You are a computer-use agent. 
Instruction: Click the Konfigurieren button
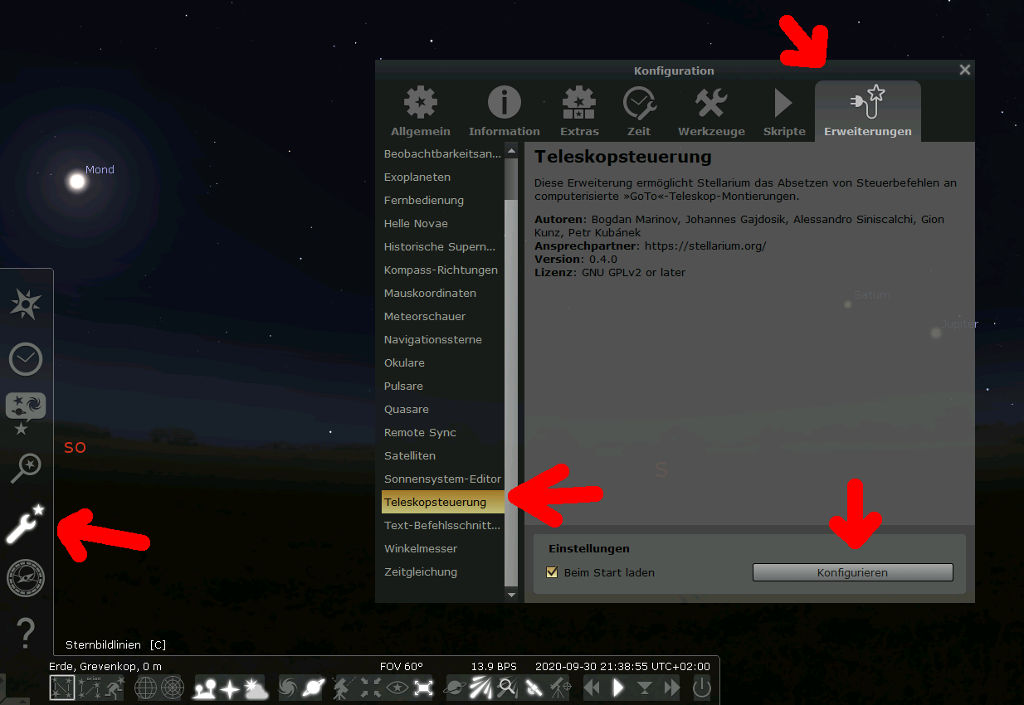(x=852, y=573)
